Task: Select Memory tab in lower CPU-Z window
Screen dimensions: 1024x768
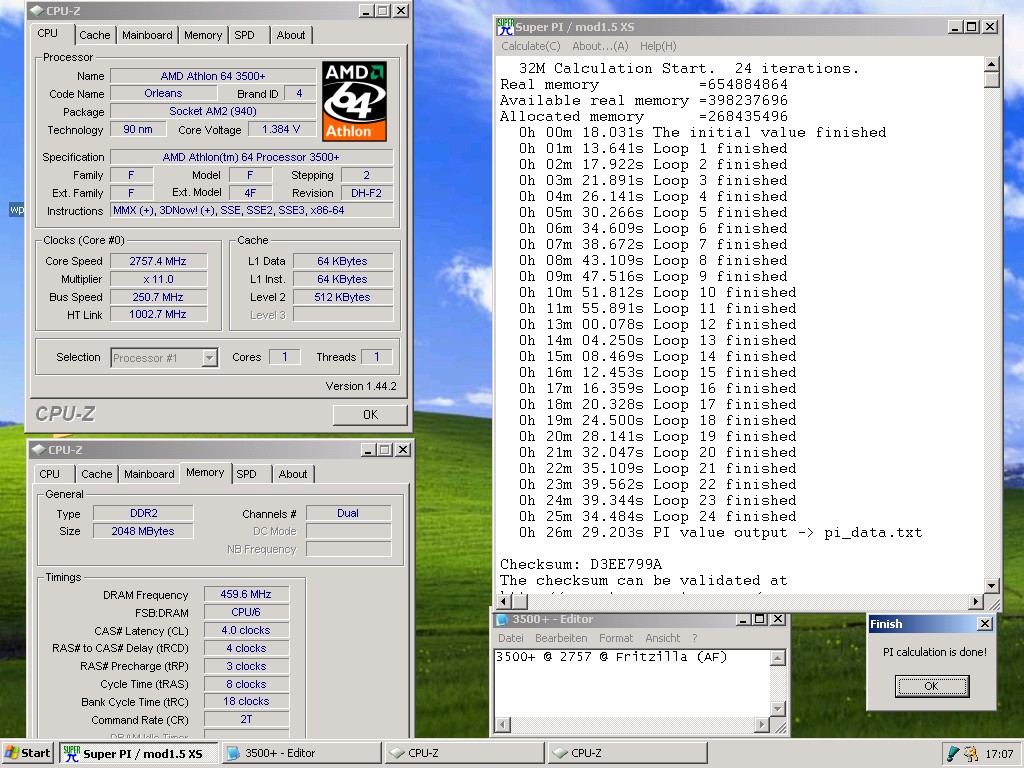Action: (x=205, y=472)
